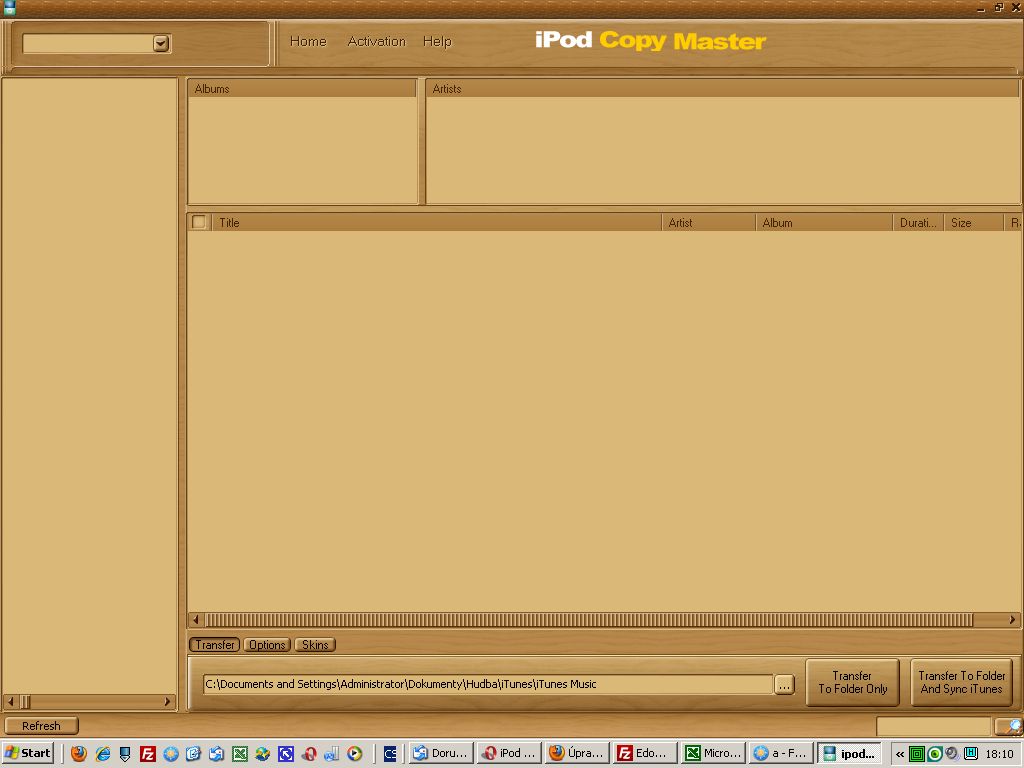This screenshot has width=1024, height=768.
Task: Sort tracks by Size column header
Action: 974,223
